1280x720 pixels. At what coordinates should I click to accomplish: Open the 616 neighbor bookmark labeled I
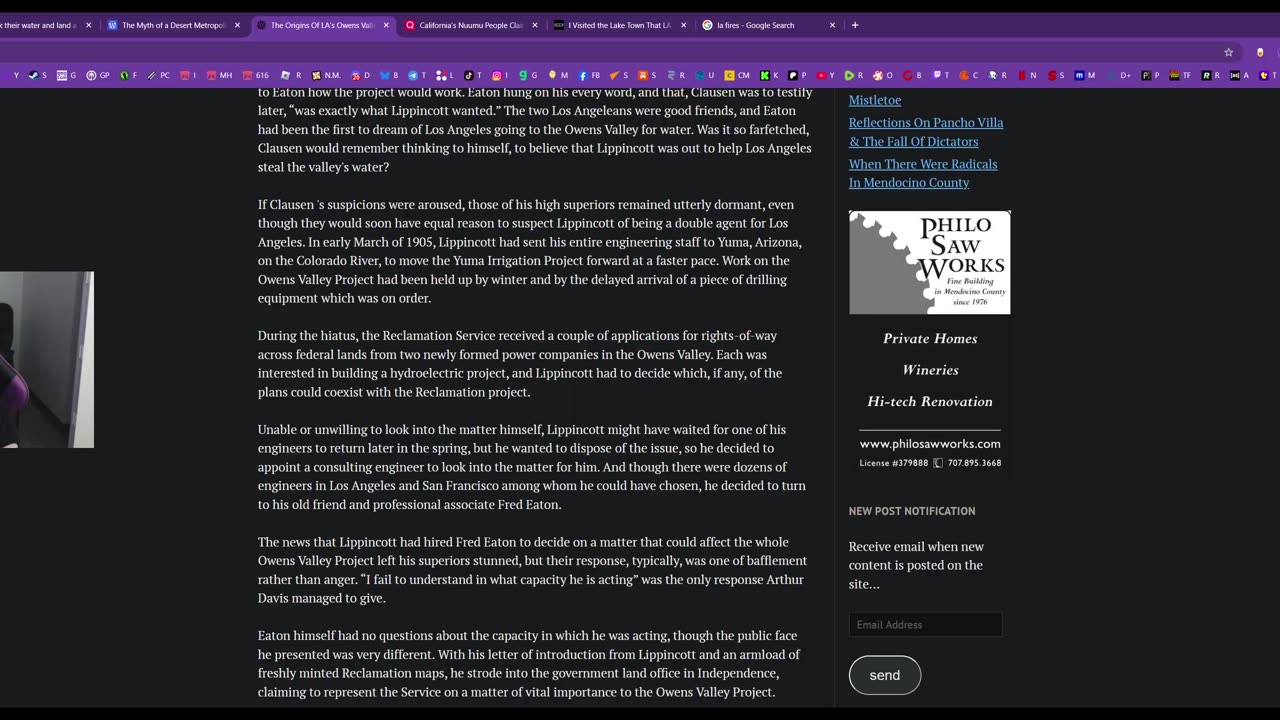(189, 75)
